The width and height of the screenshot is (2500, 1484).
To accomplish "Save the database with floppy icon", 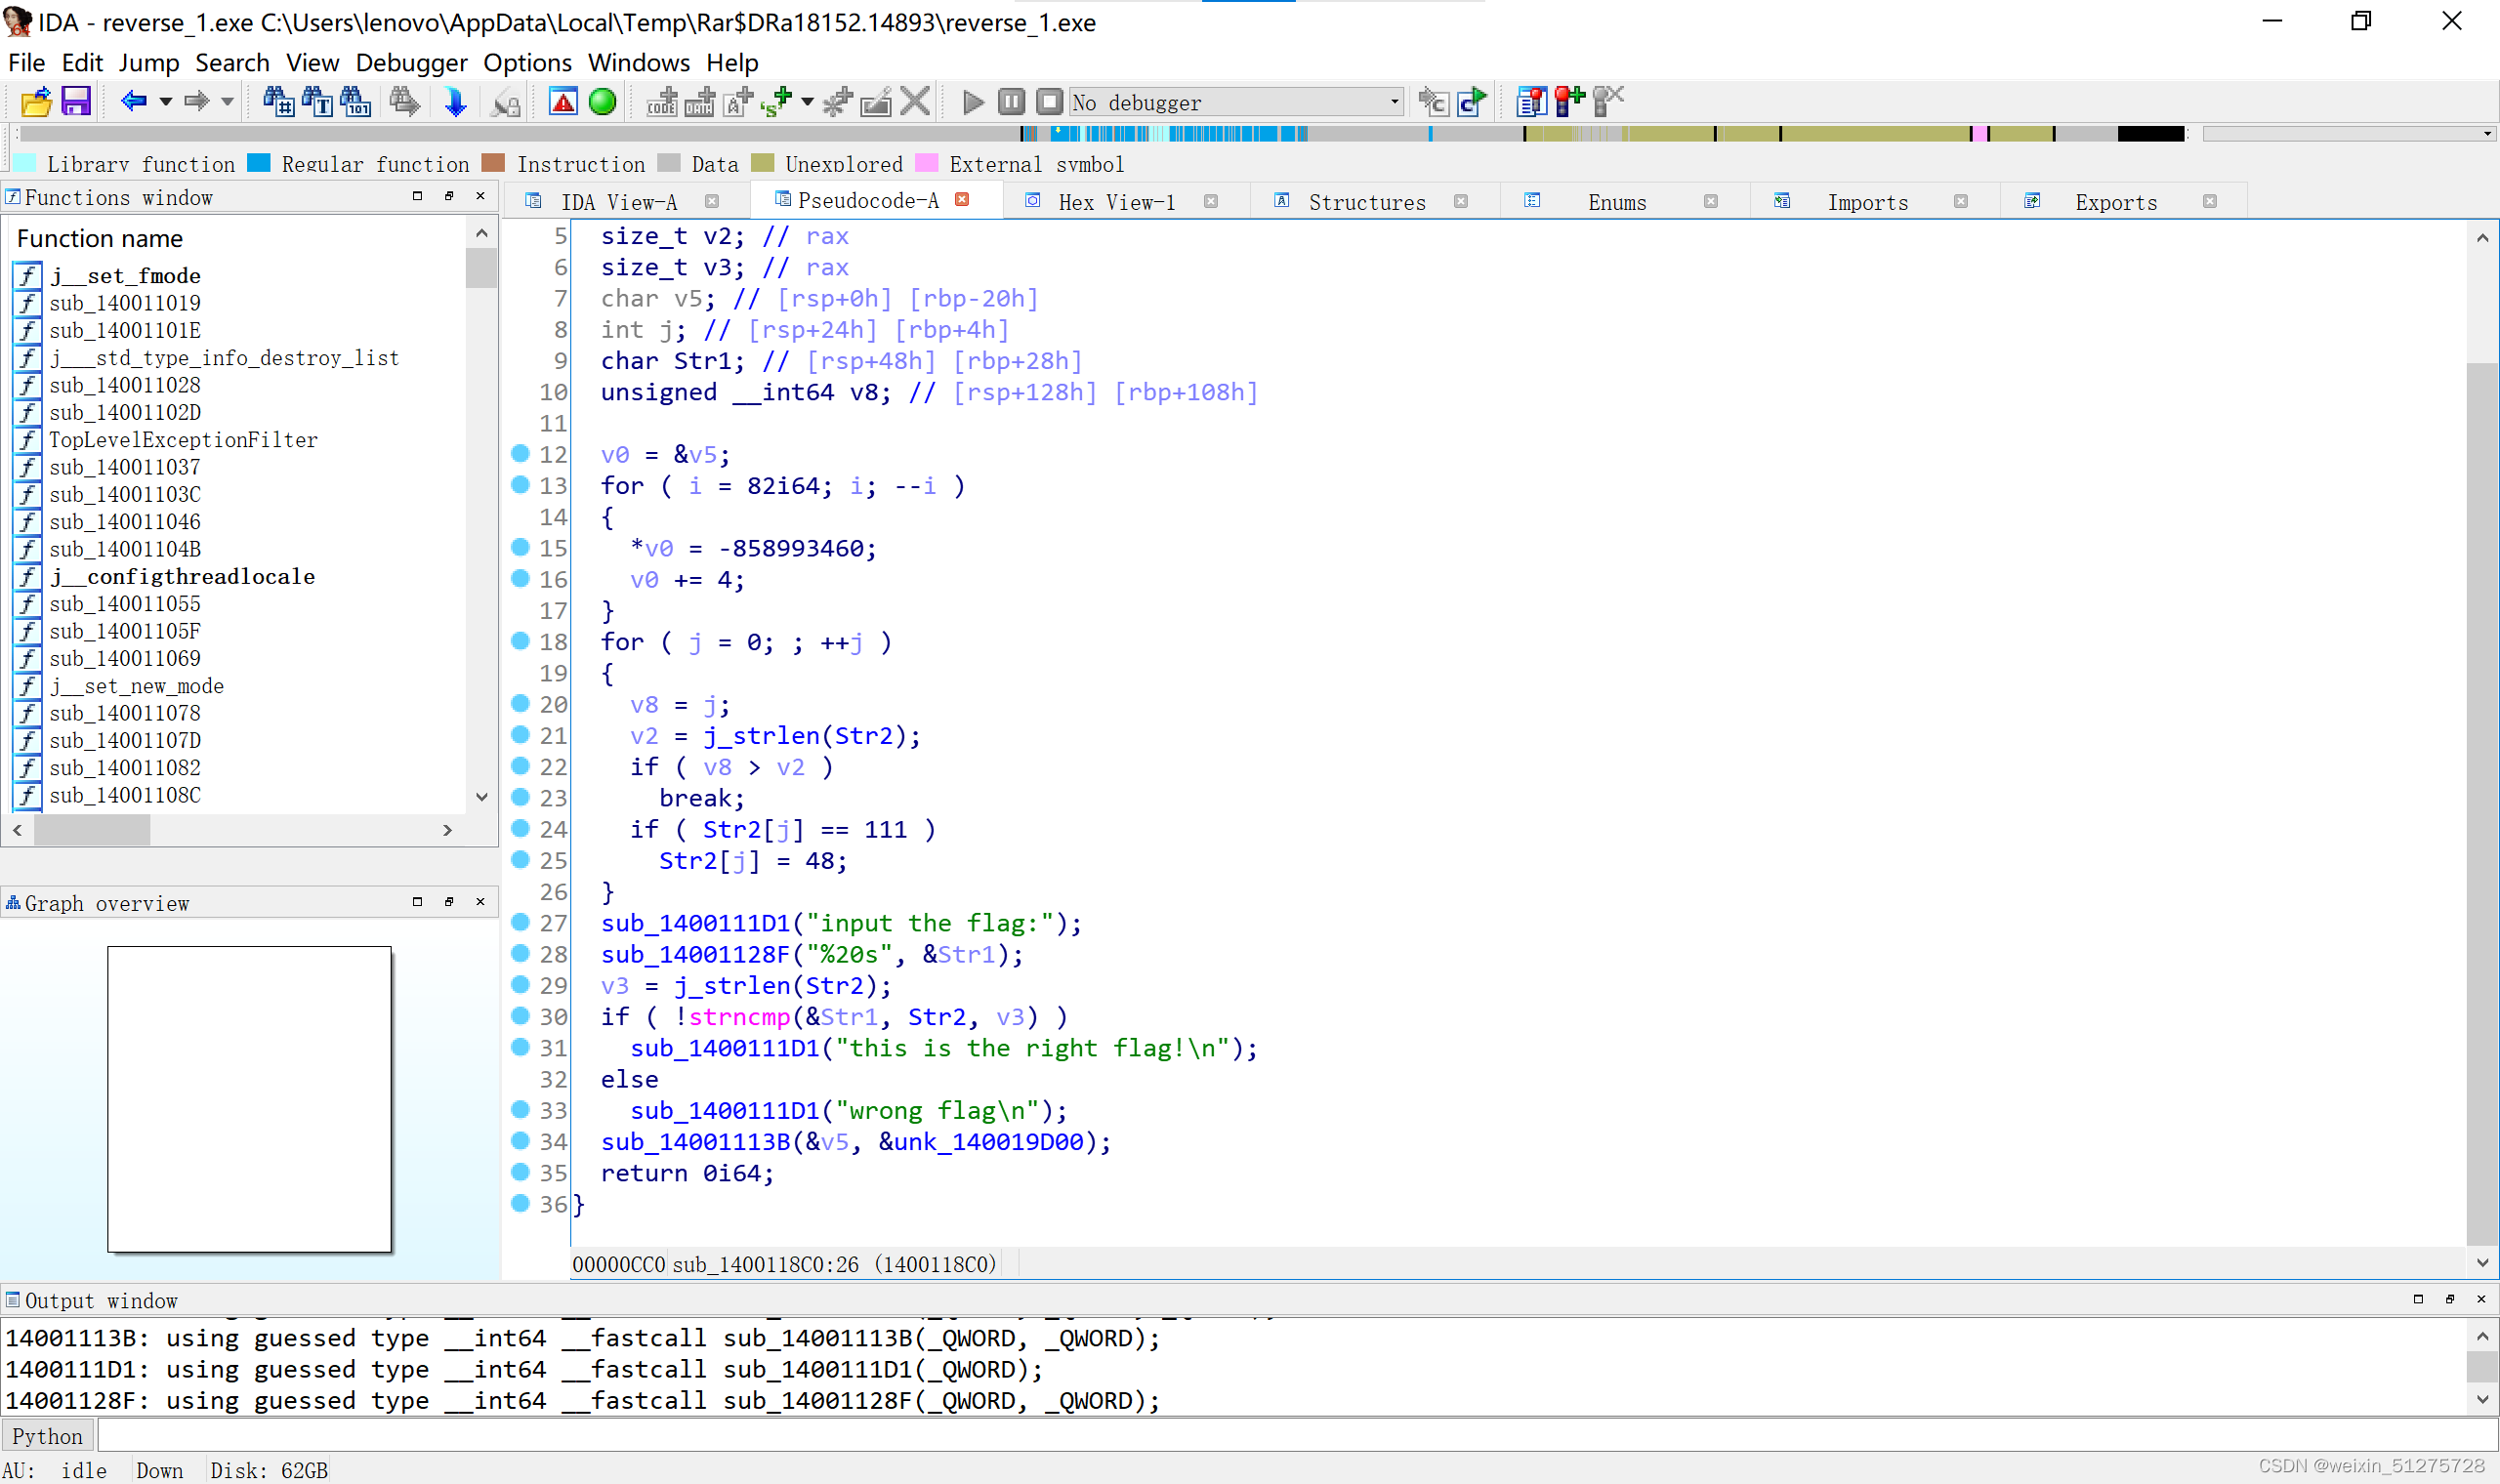I will [x=76, y=102].
